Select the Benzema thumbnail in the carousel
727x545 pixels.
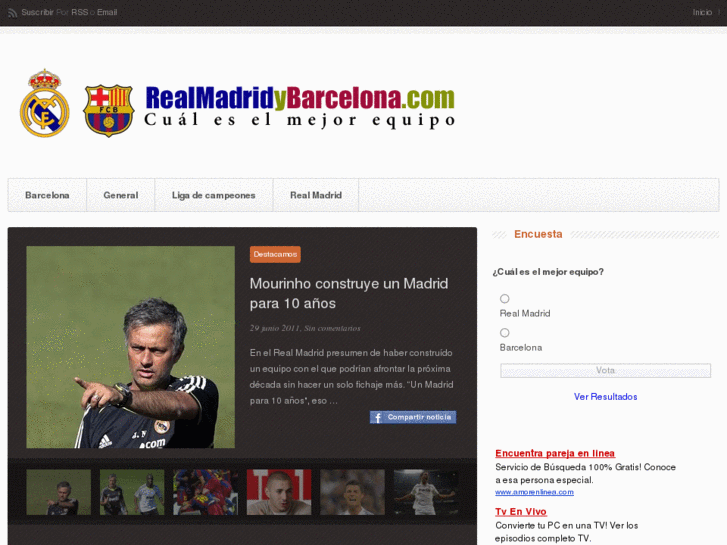pos(279,492)
